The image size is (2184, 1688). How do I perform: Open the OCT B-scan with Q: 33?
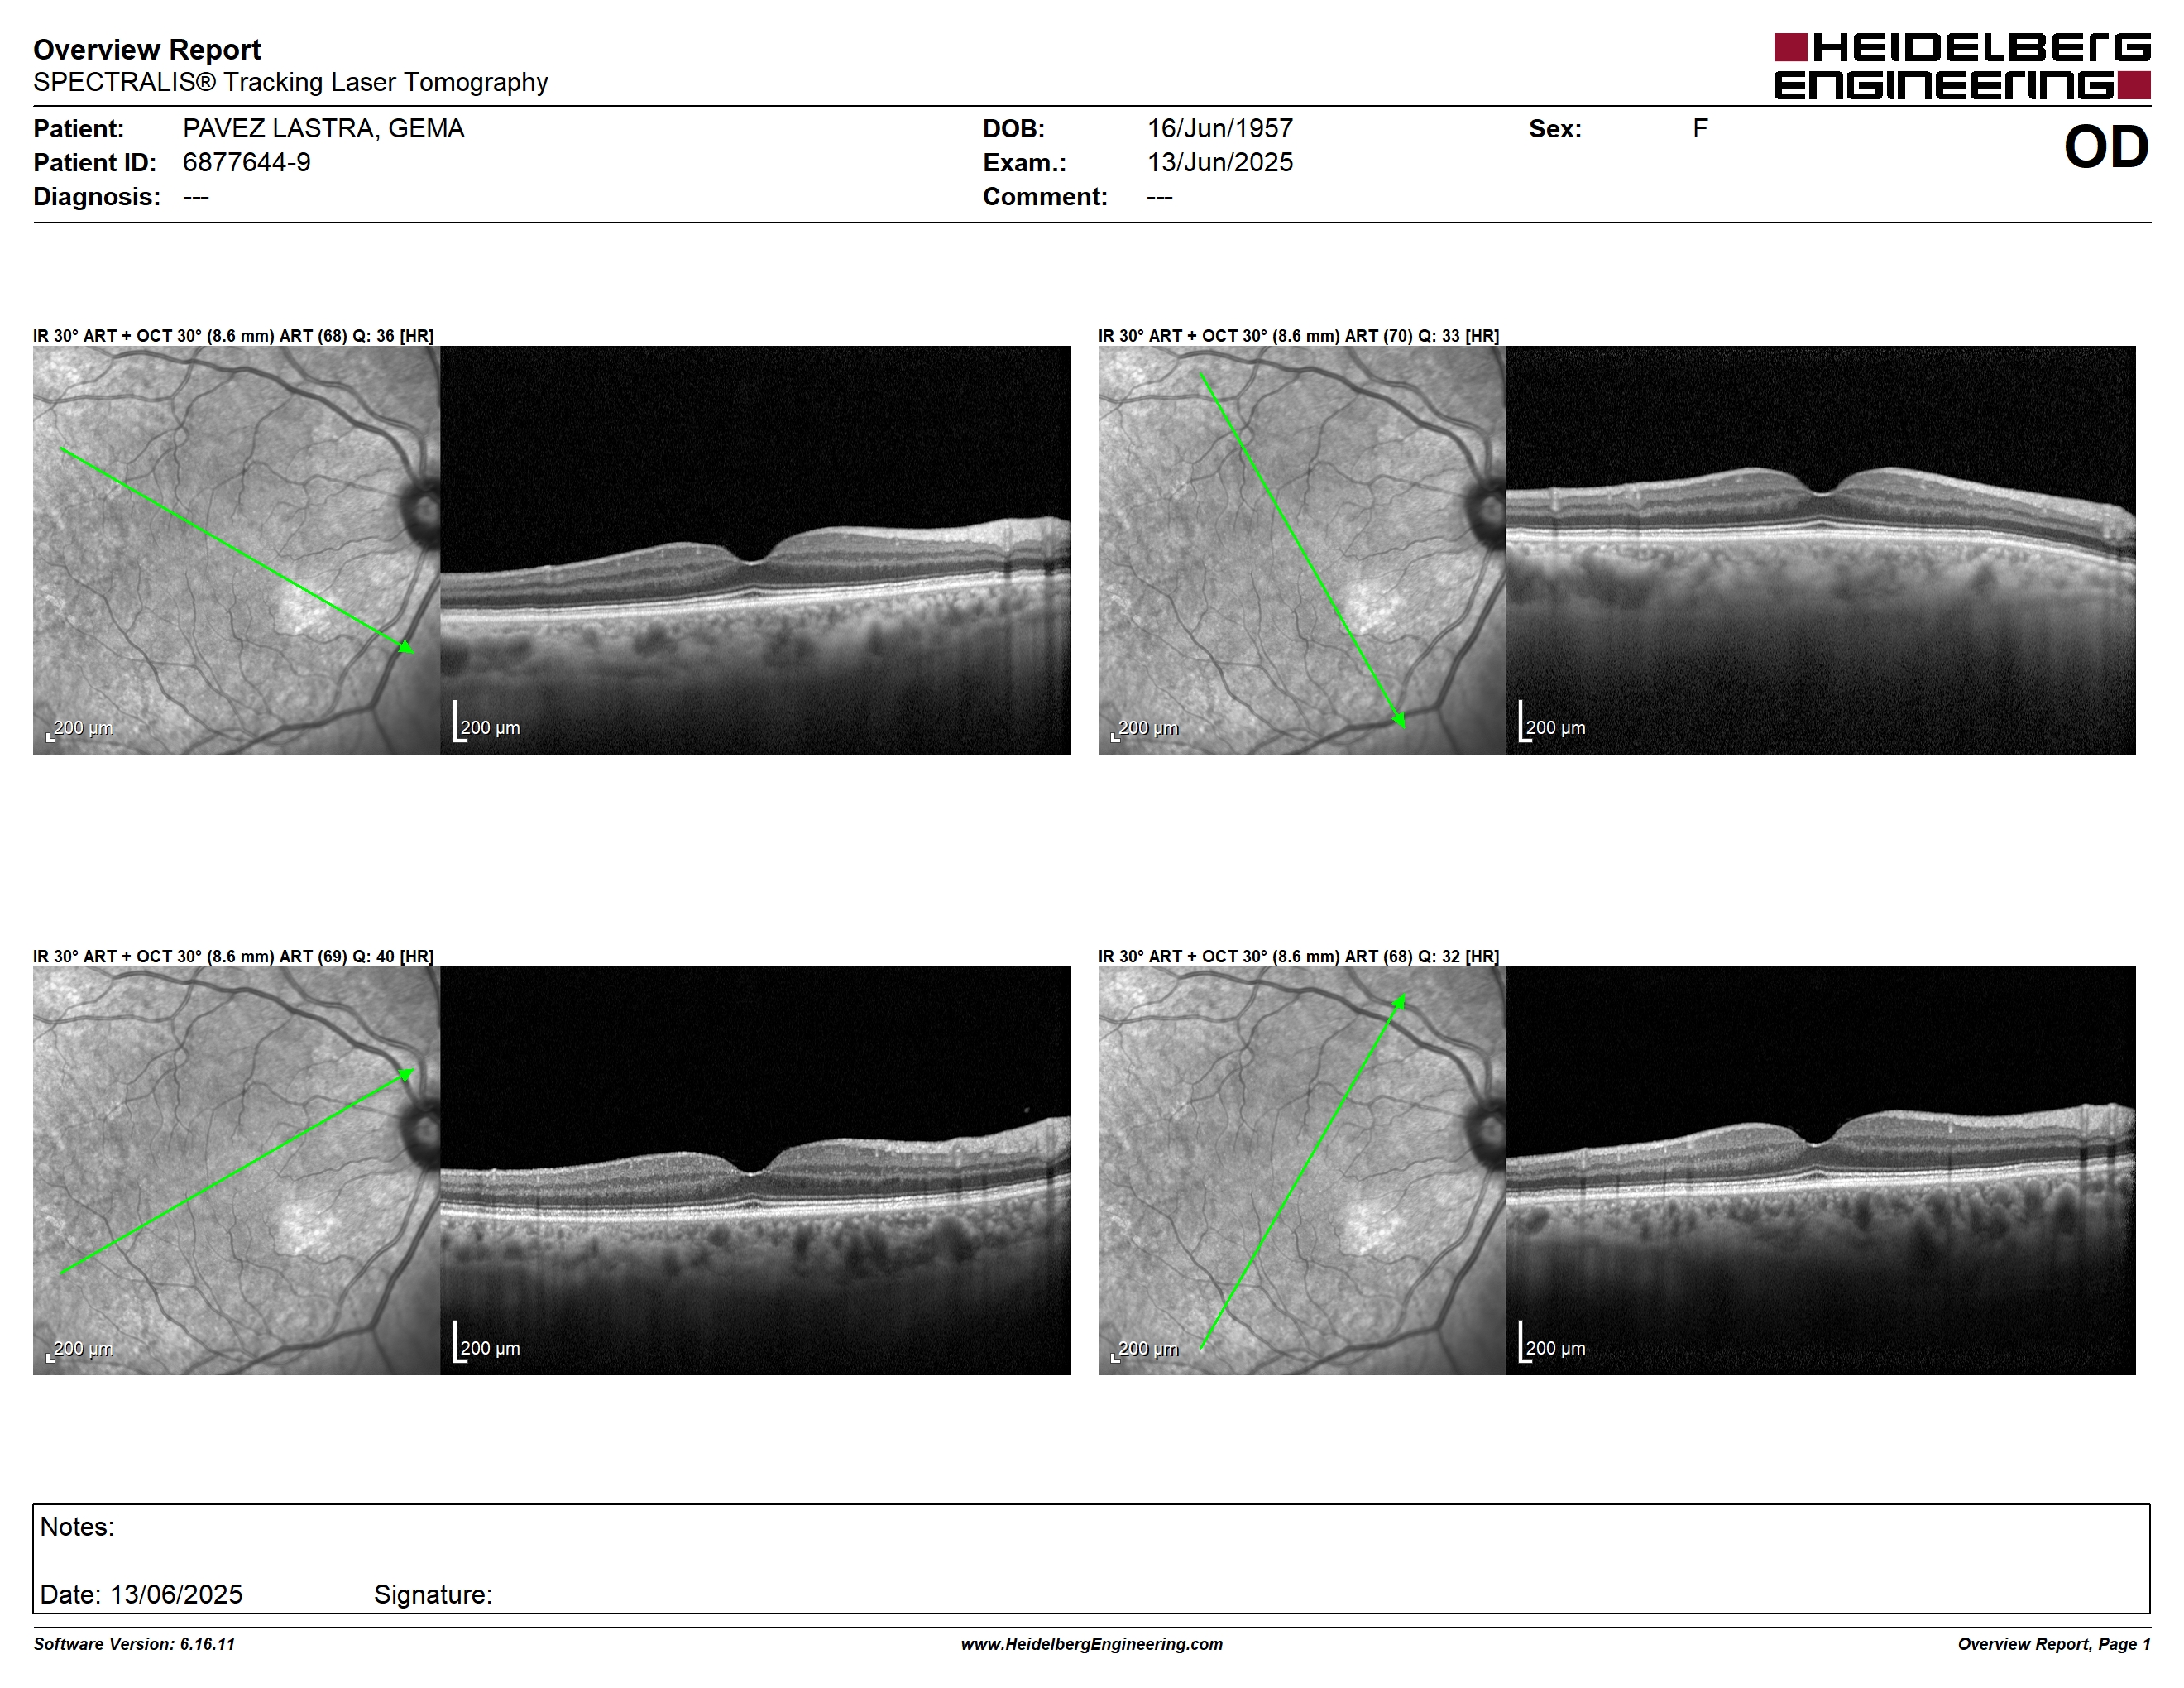click(x=1820, y=550)
